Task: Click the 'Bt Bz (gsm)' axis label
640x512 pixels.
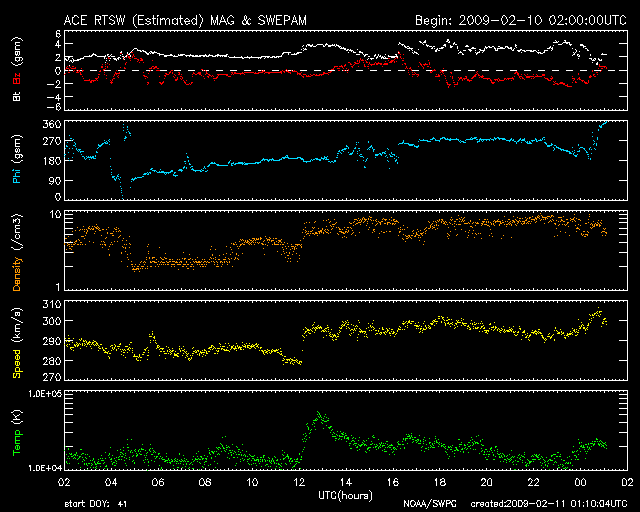Action: pyautogui.click(x=17, y=69)
